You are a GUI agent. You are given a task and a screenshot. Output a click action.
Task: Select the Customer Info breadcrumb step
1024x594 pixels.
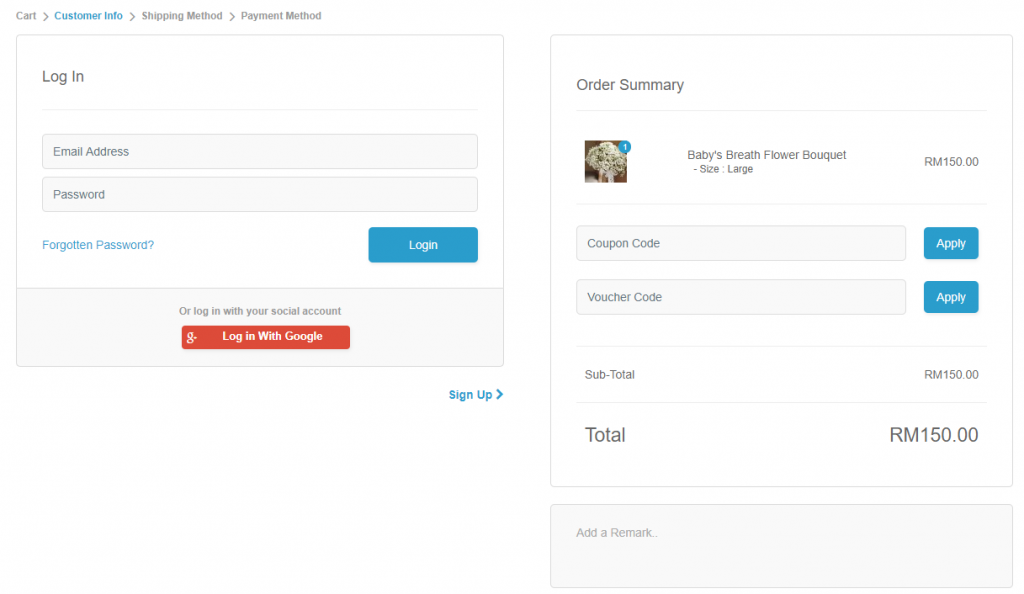pyautogui.click(x=88, y=15)
